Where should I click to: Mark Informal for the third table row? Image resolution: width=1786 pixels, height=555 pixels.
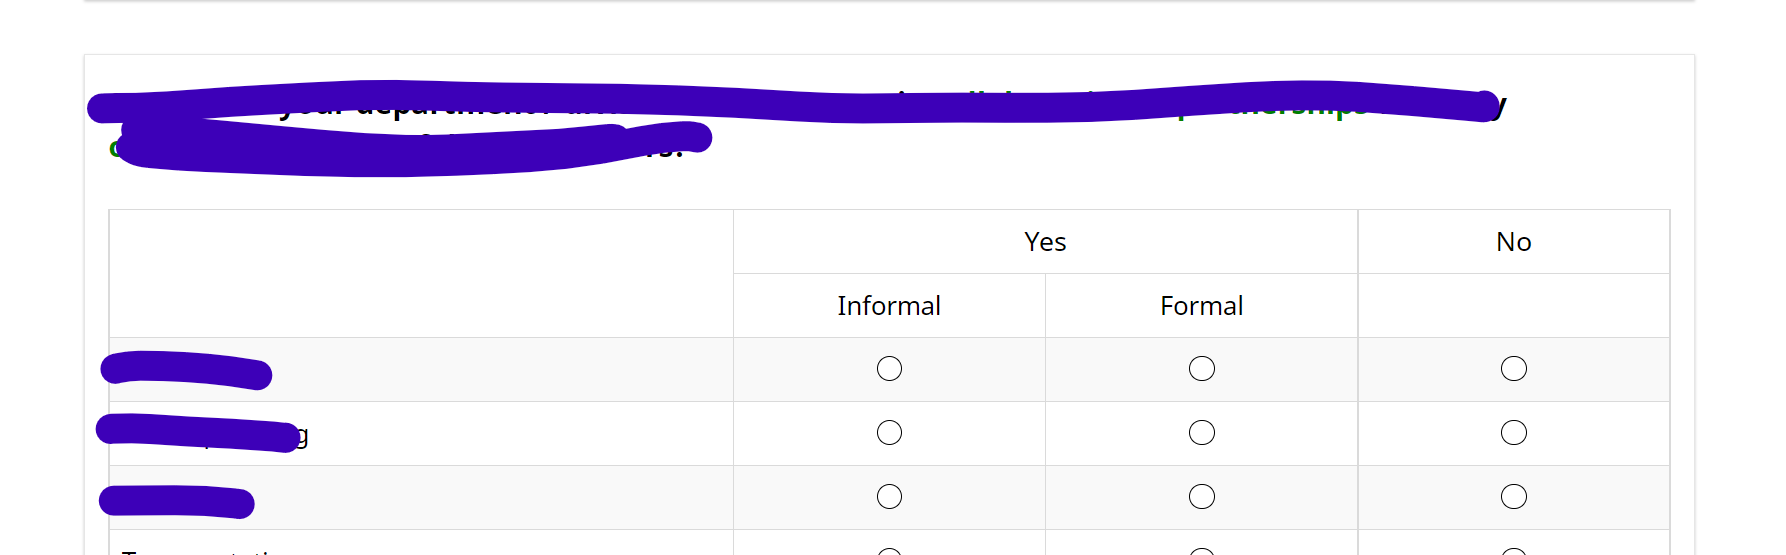889,497
